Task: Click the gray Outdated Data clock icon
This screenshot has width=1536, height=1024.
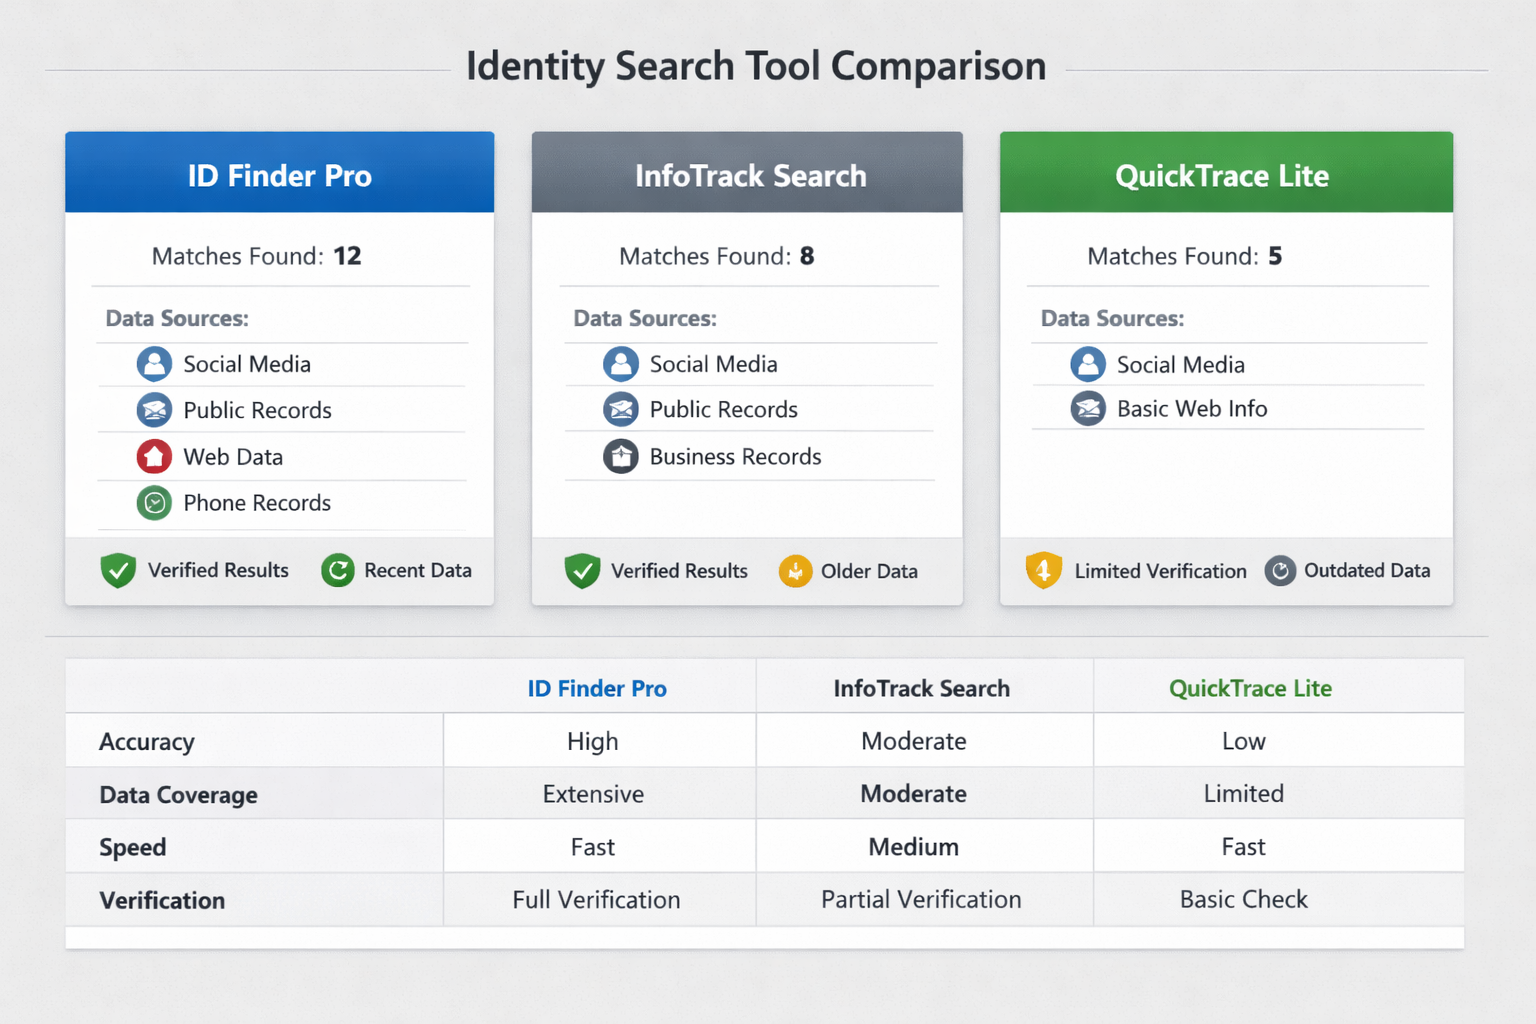Action: (1280, 571)
